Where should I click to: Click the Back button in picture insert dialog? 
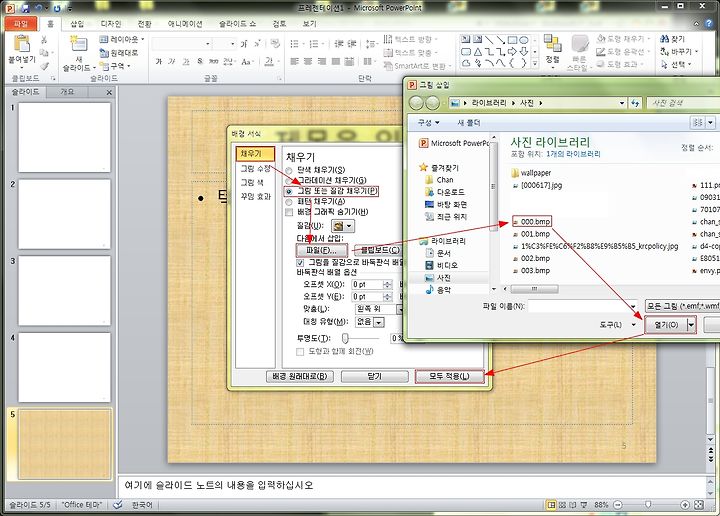point(416,103)
